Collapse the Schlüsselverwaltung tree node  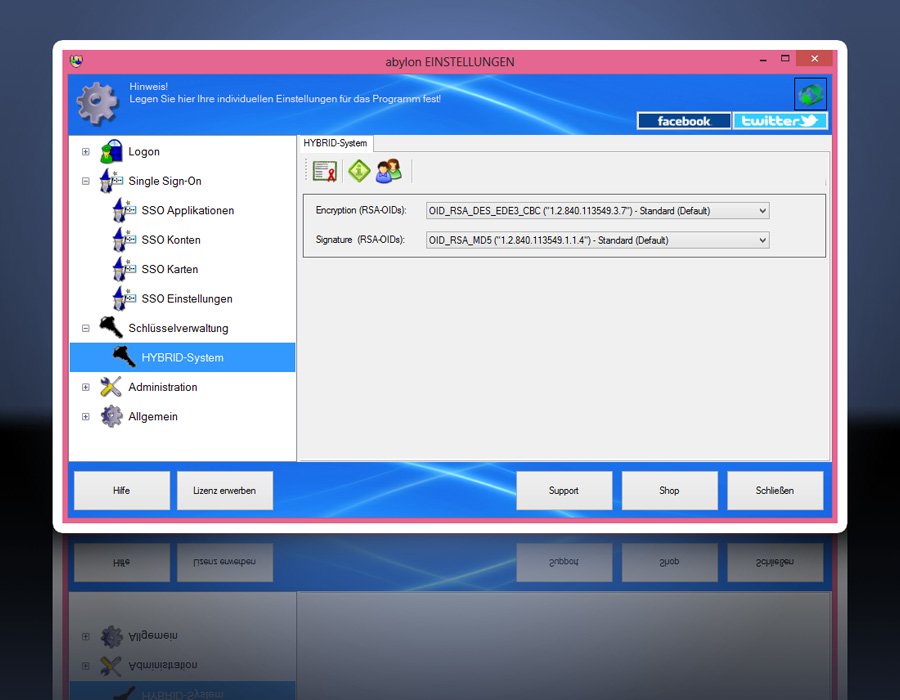pos(86,328)
